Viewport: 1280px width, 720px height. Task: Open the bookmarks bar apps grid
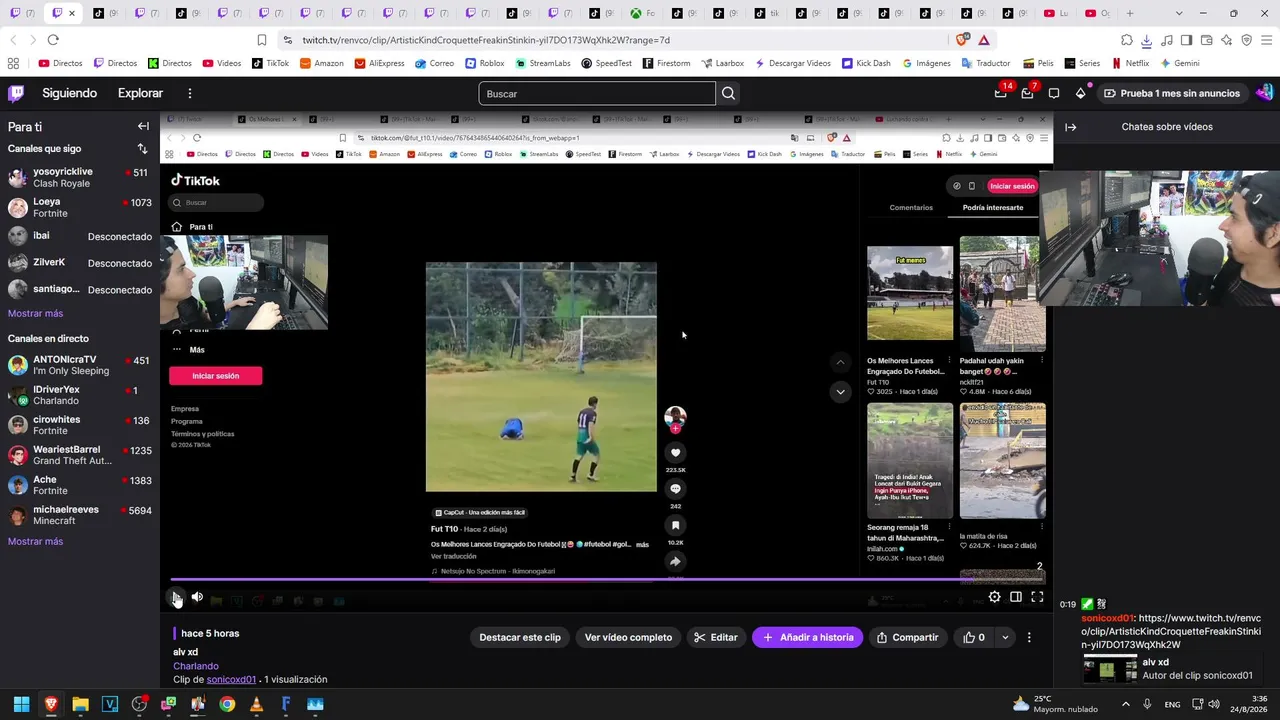click(13, 63)
